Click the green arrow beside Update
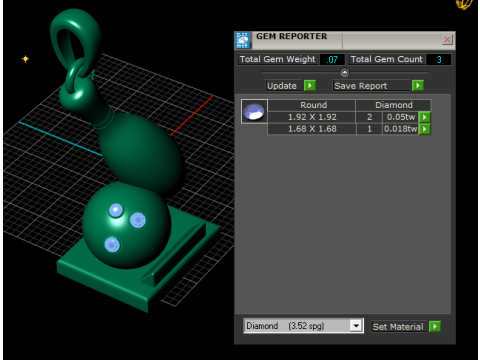The image size is (480, 360). [x=310, y=86]
